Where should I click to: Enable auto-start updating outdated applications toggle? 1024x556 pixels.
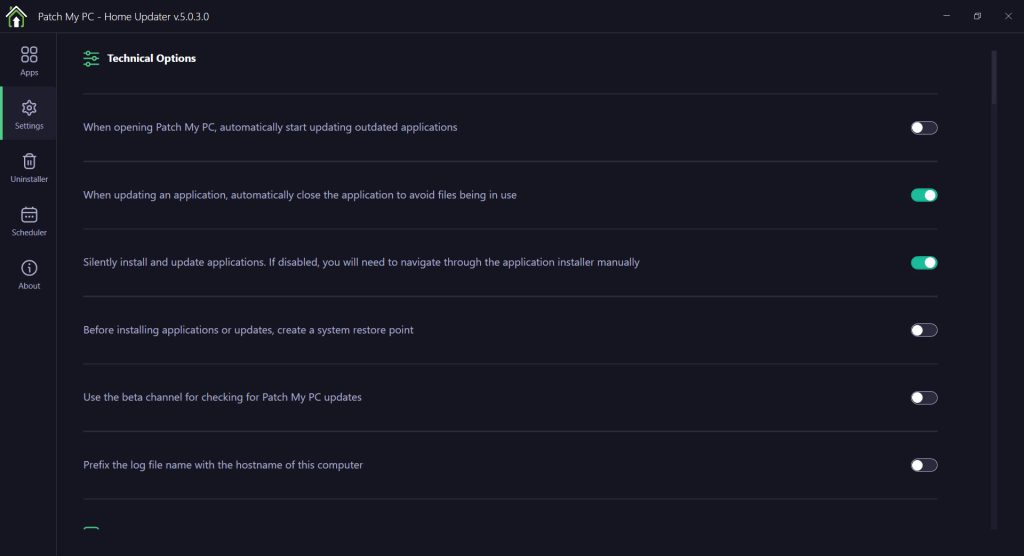click(x=924, y=128)
